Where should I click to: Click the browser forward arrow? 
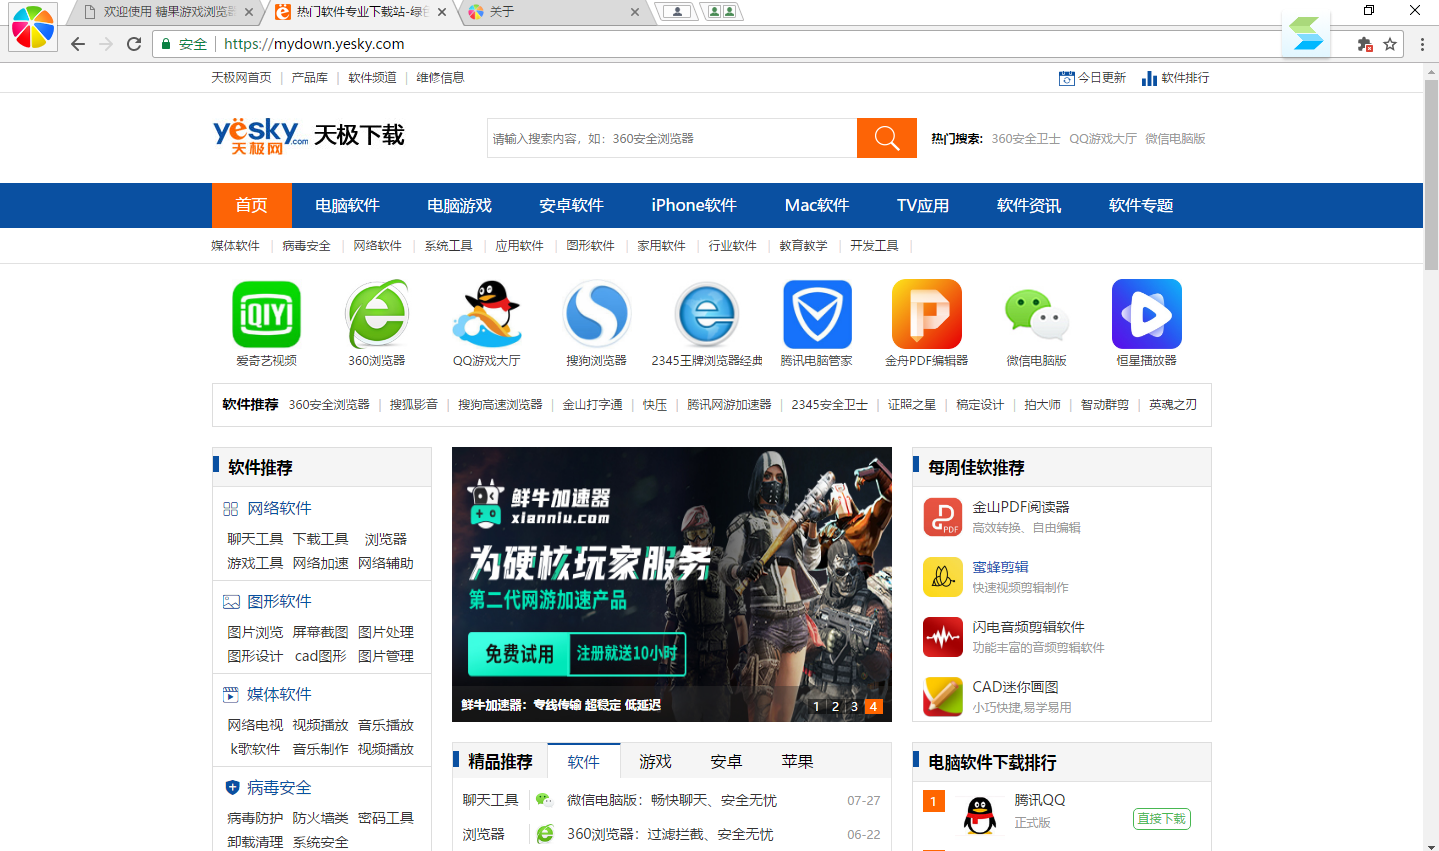[x=106, y=44]
